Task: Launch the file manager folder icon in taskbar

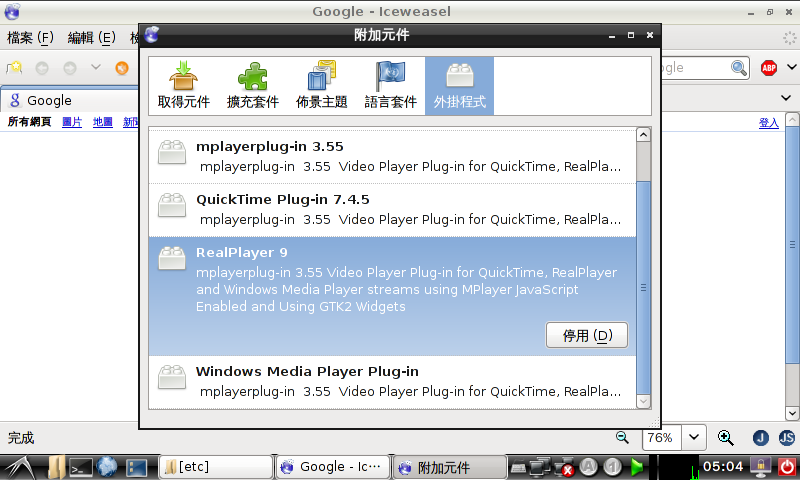Action: [56, 467]
